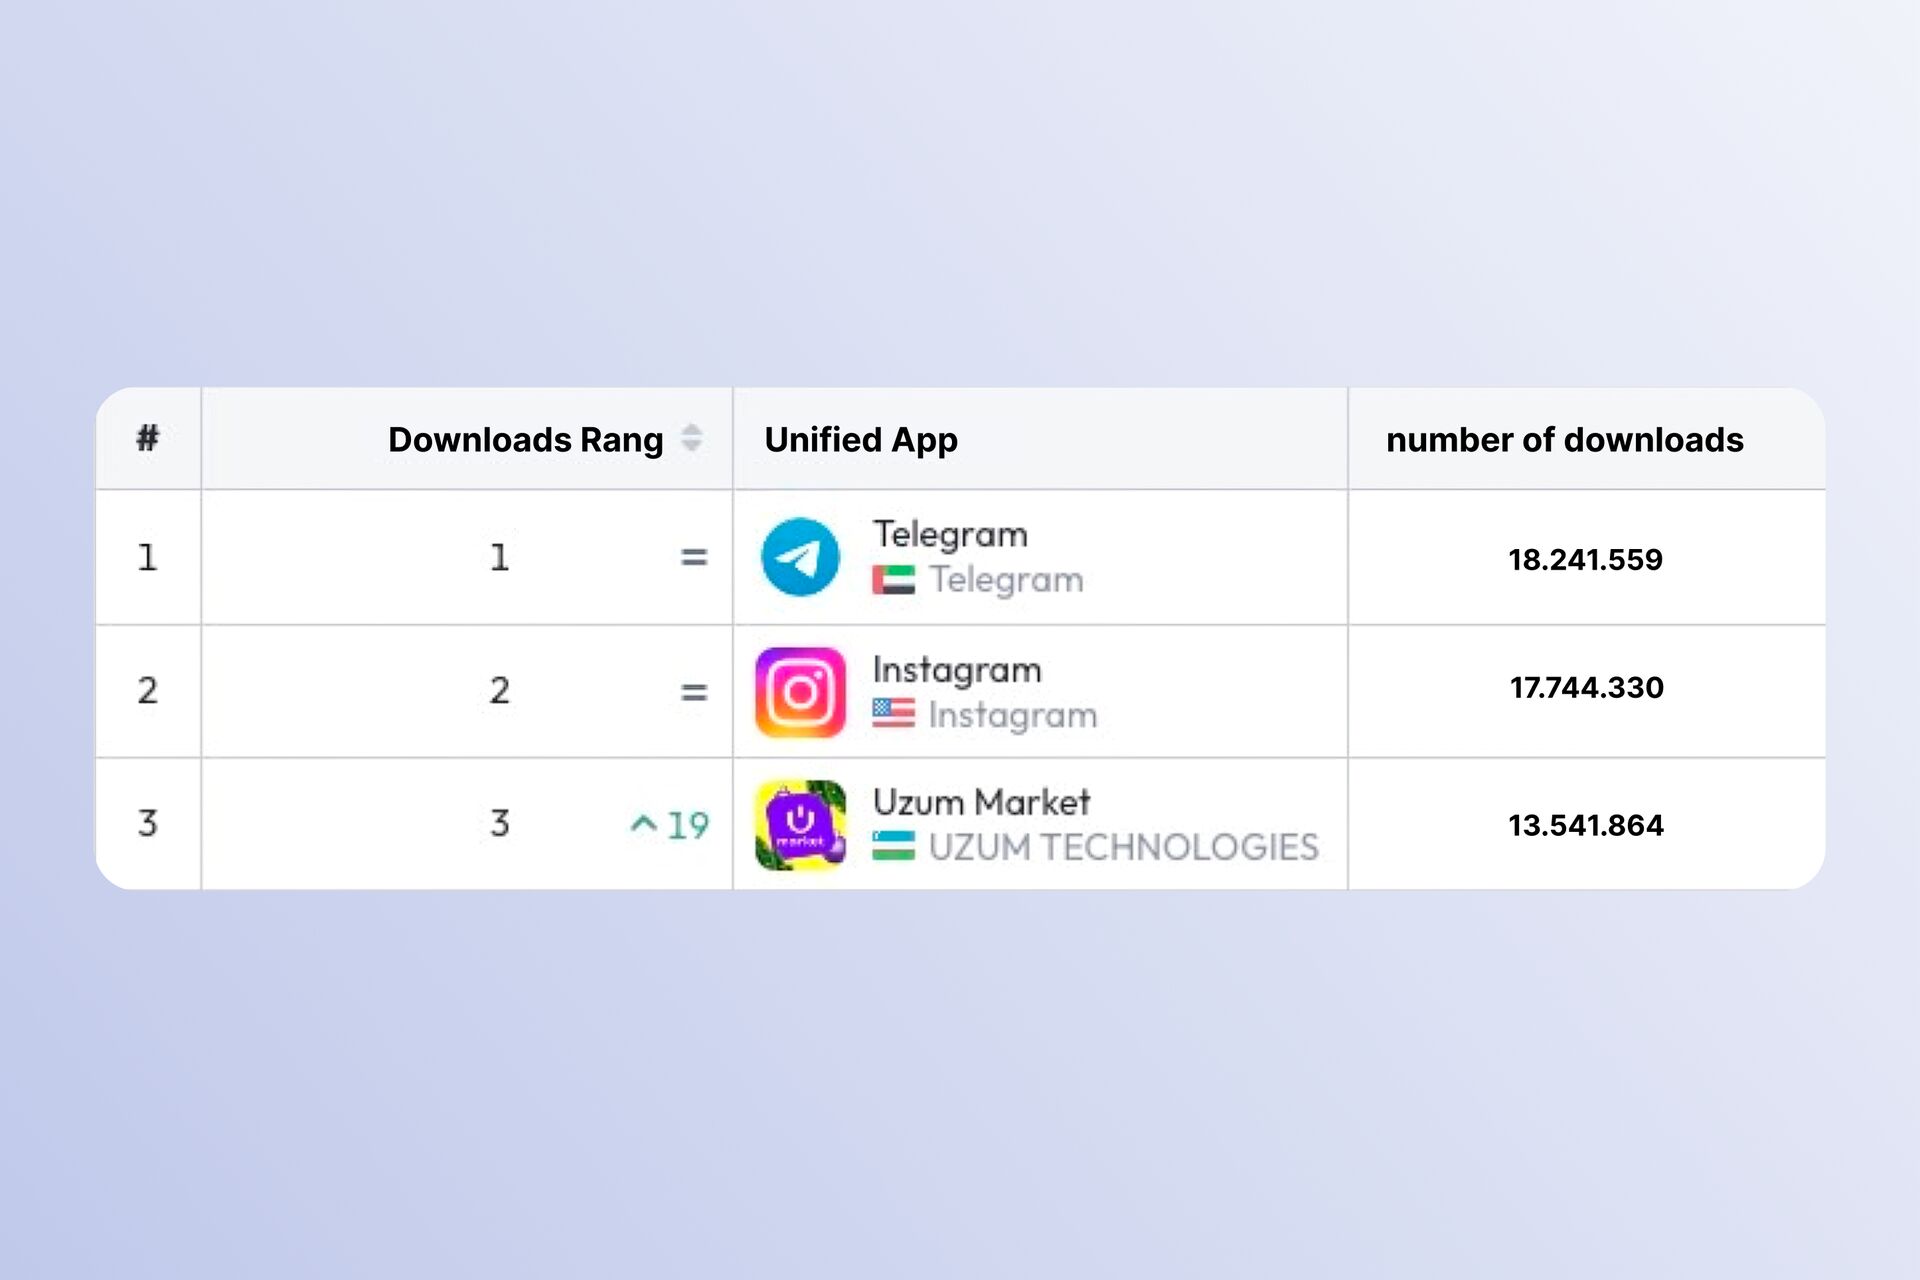
Task: Select the Unified App column header
Action: [861, 440]
